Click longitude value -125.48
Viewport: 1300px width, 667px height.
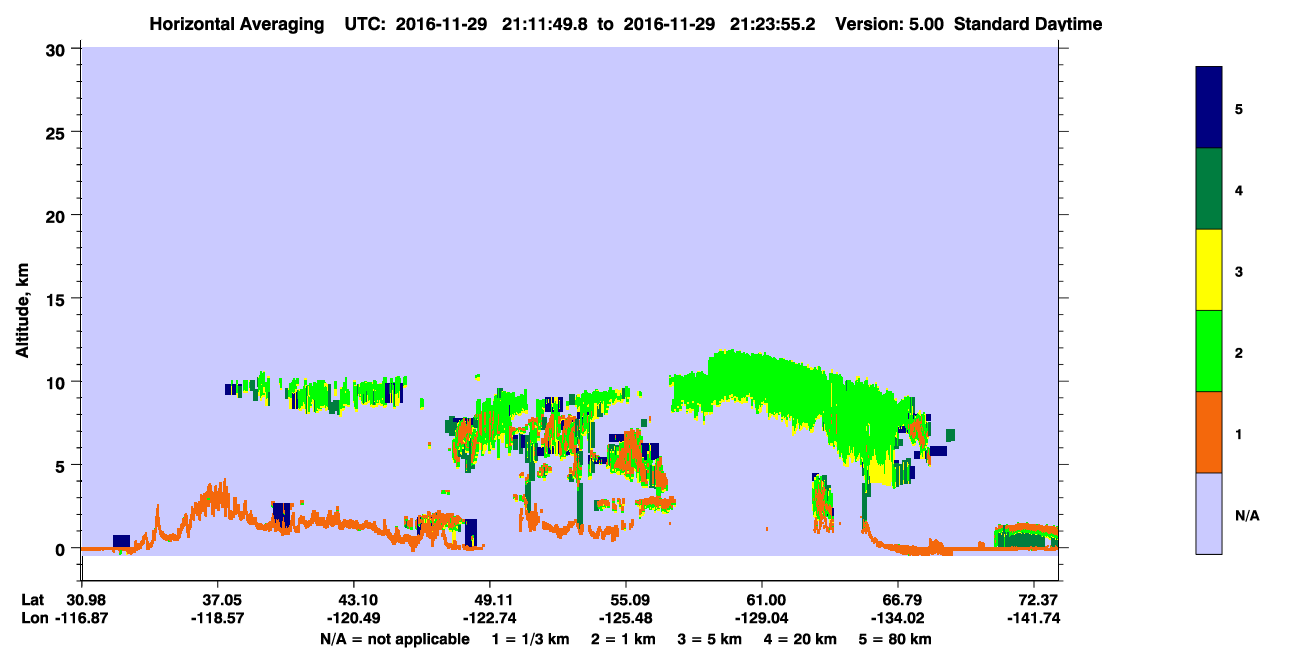tap(625, 619)
